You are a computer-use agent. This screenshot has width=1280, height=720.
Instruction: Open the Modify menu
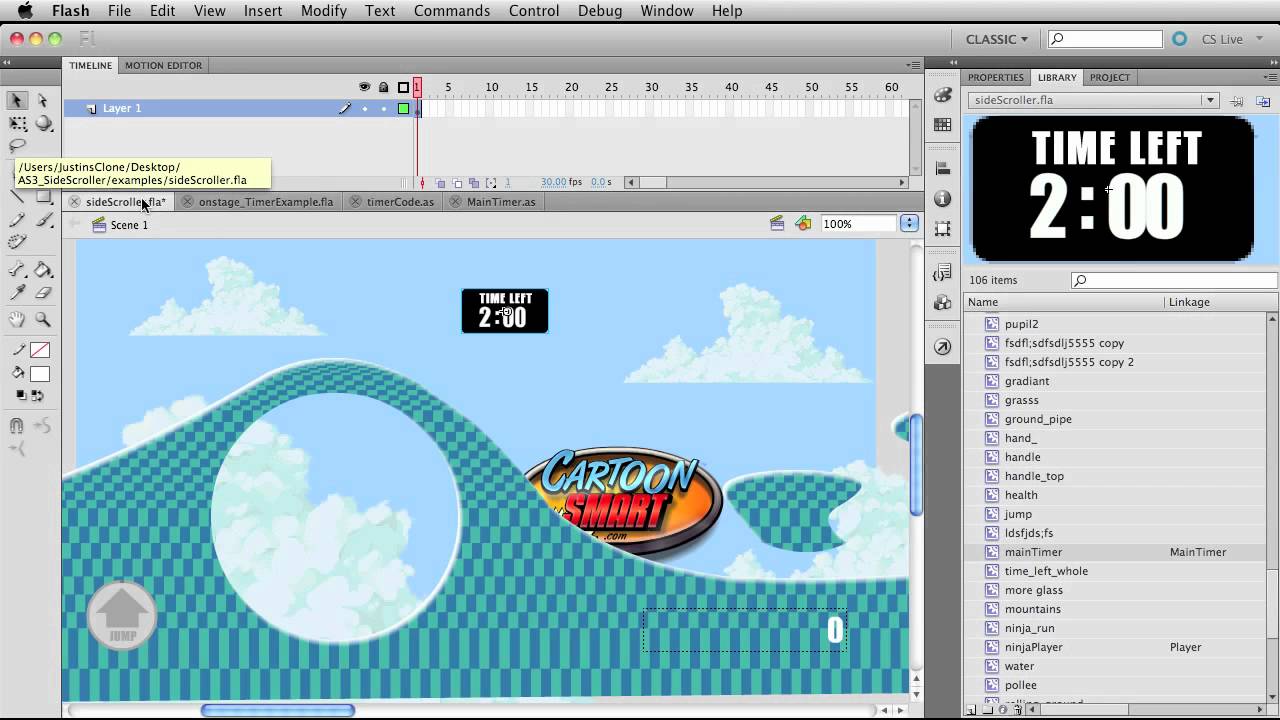pyautogui.click(x=323, y=11)
